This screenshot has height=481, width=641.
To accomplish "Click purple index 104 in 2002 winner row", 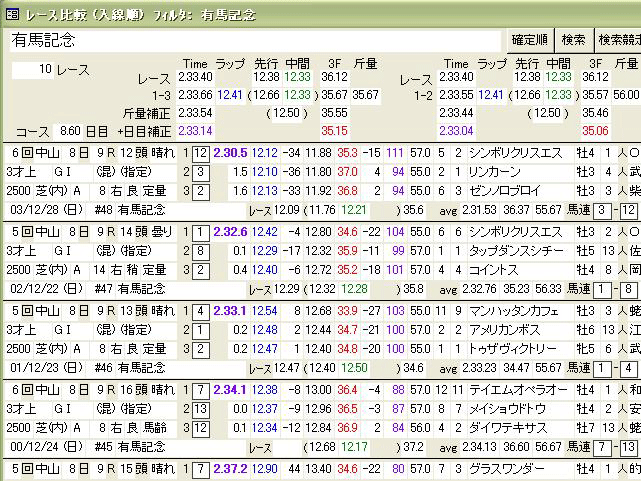I will pos(395,232).
